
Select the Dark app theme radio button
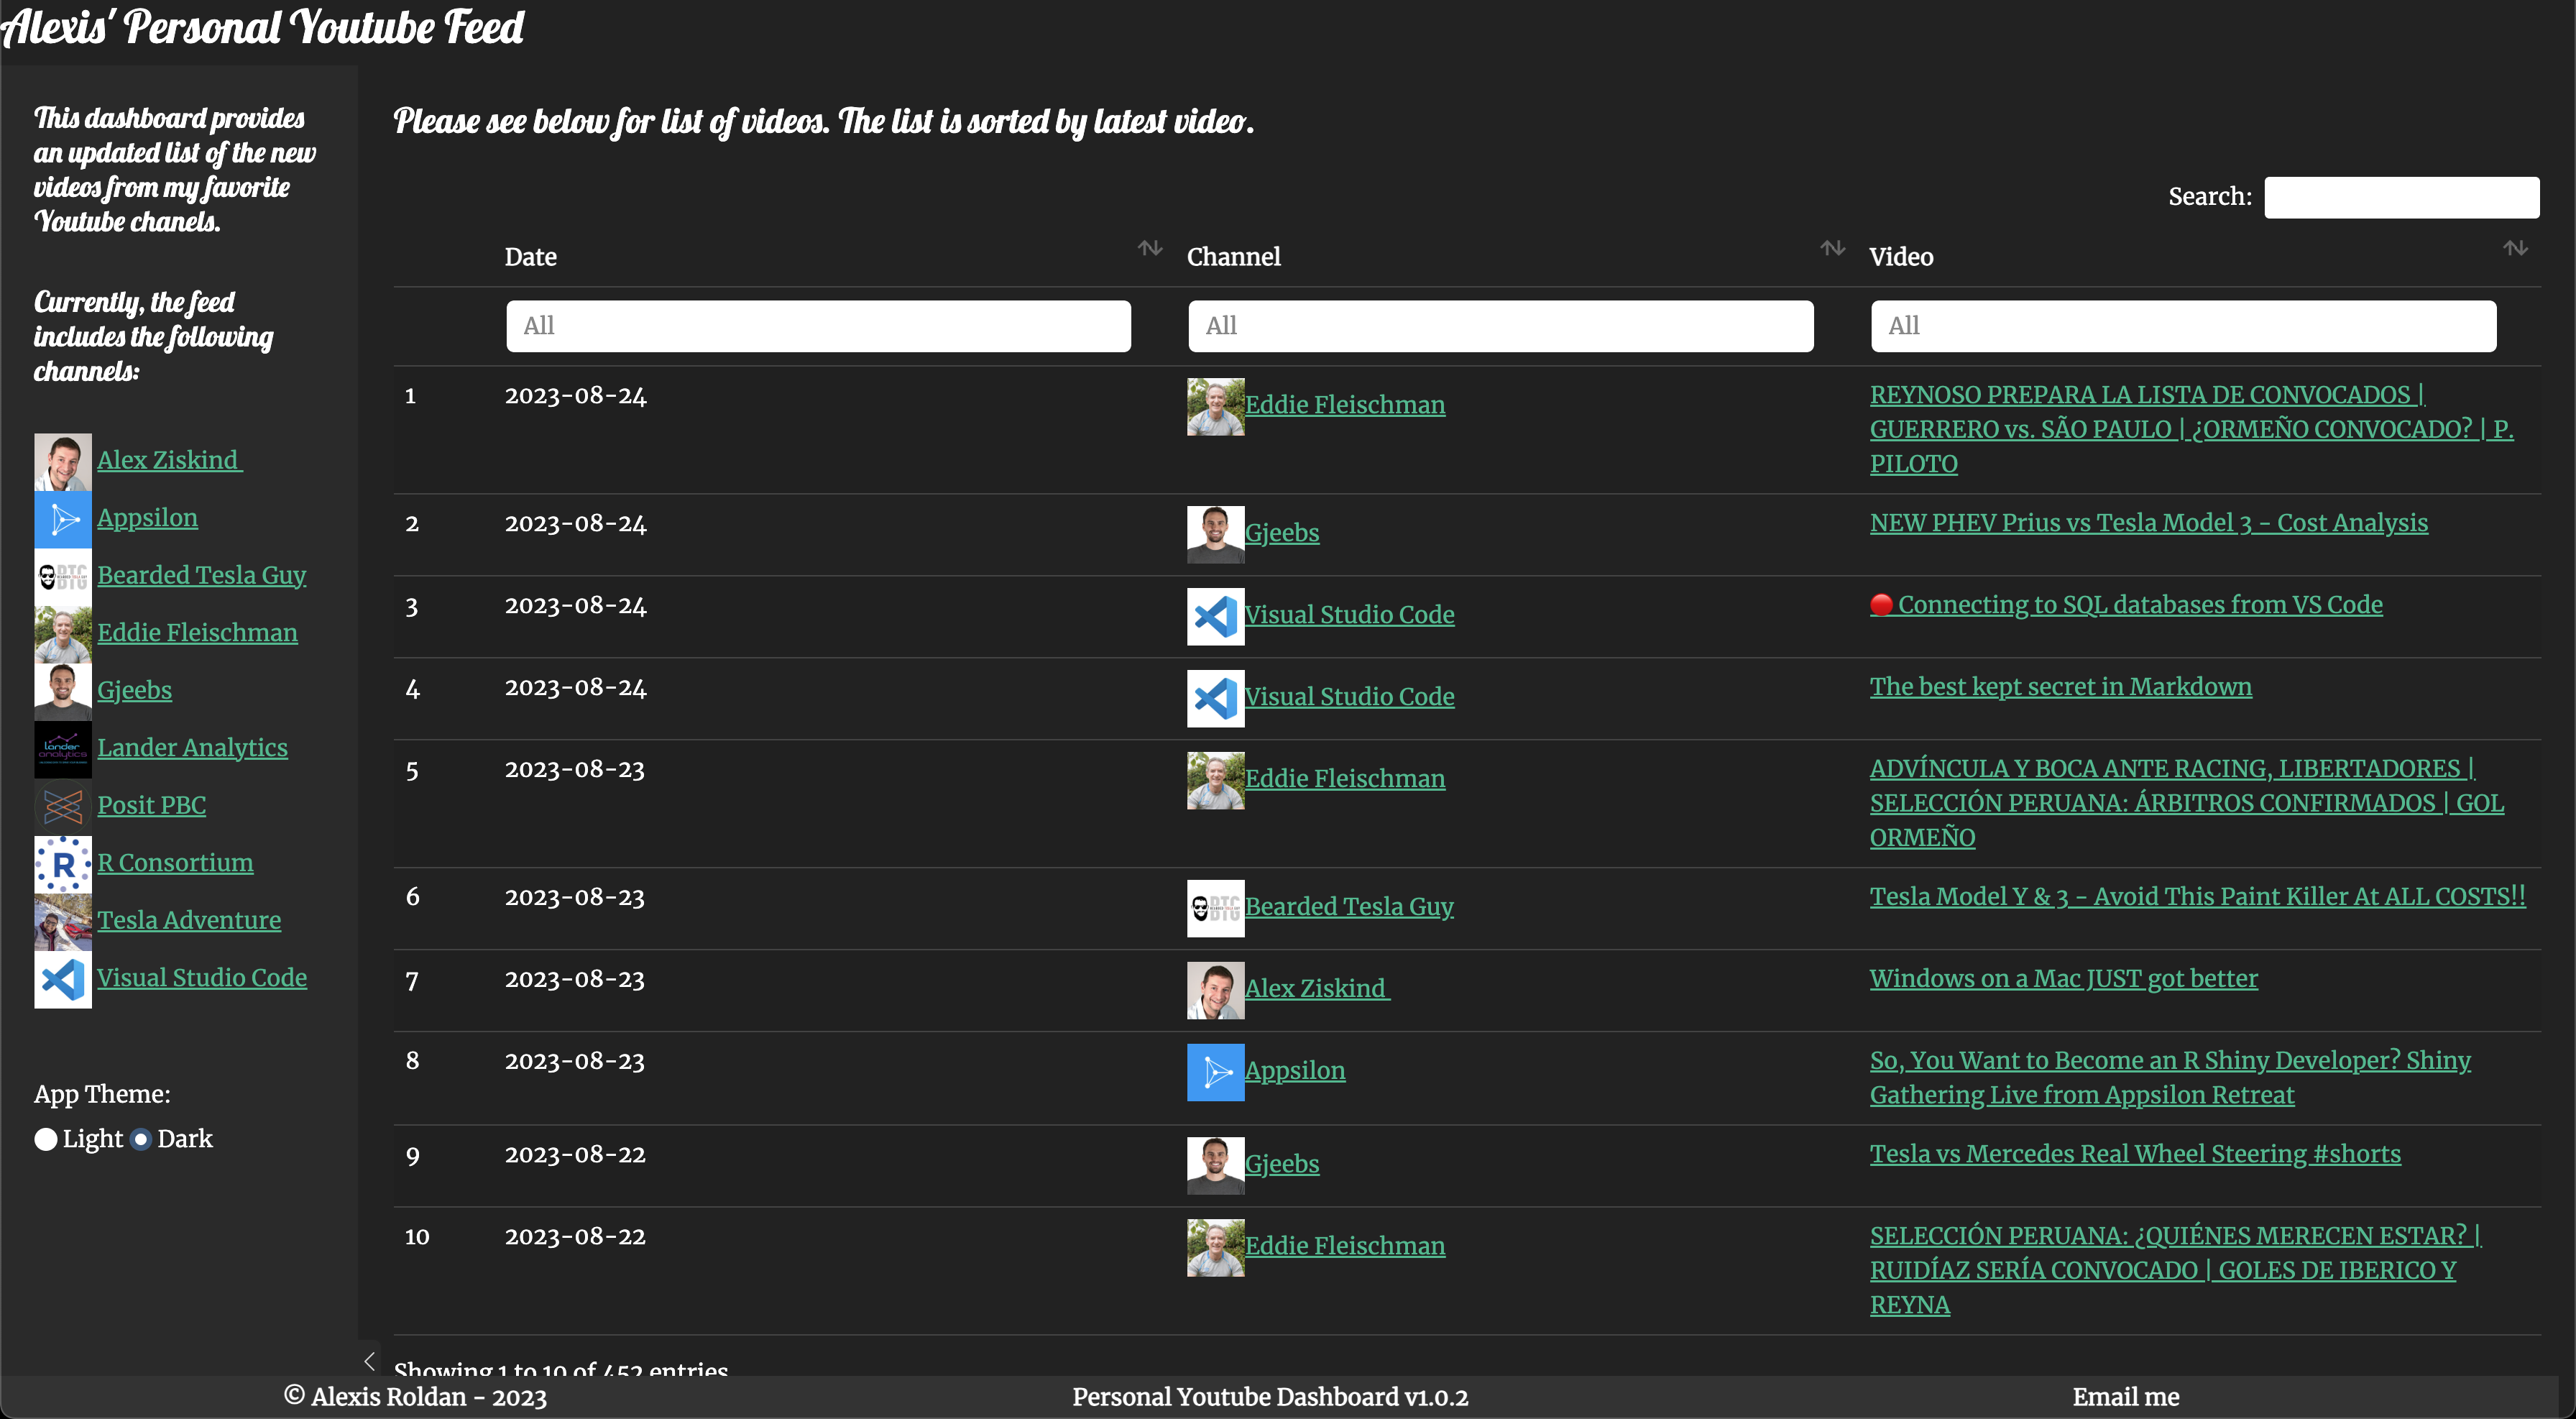coord(141,1139)
